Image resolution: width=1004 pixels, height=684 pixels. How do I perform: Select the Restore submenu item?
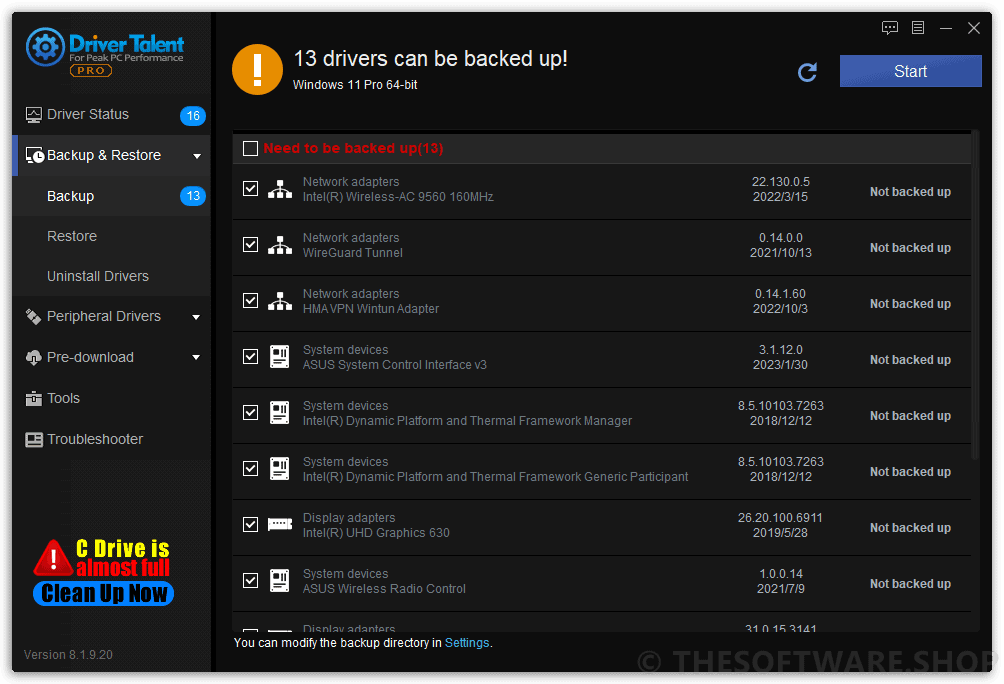111,236
